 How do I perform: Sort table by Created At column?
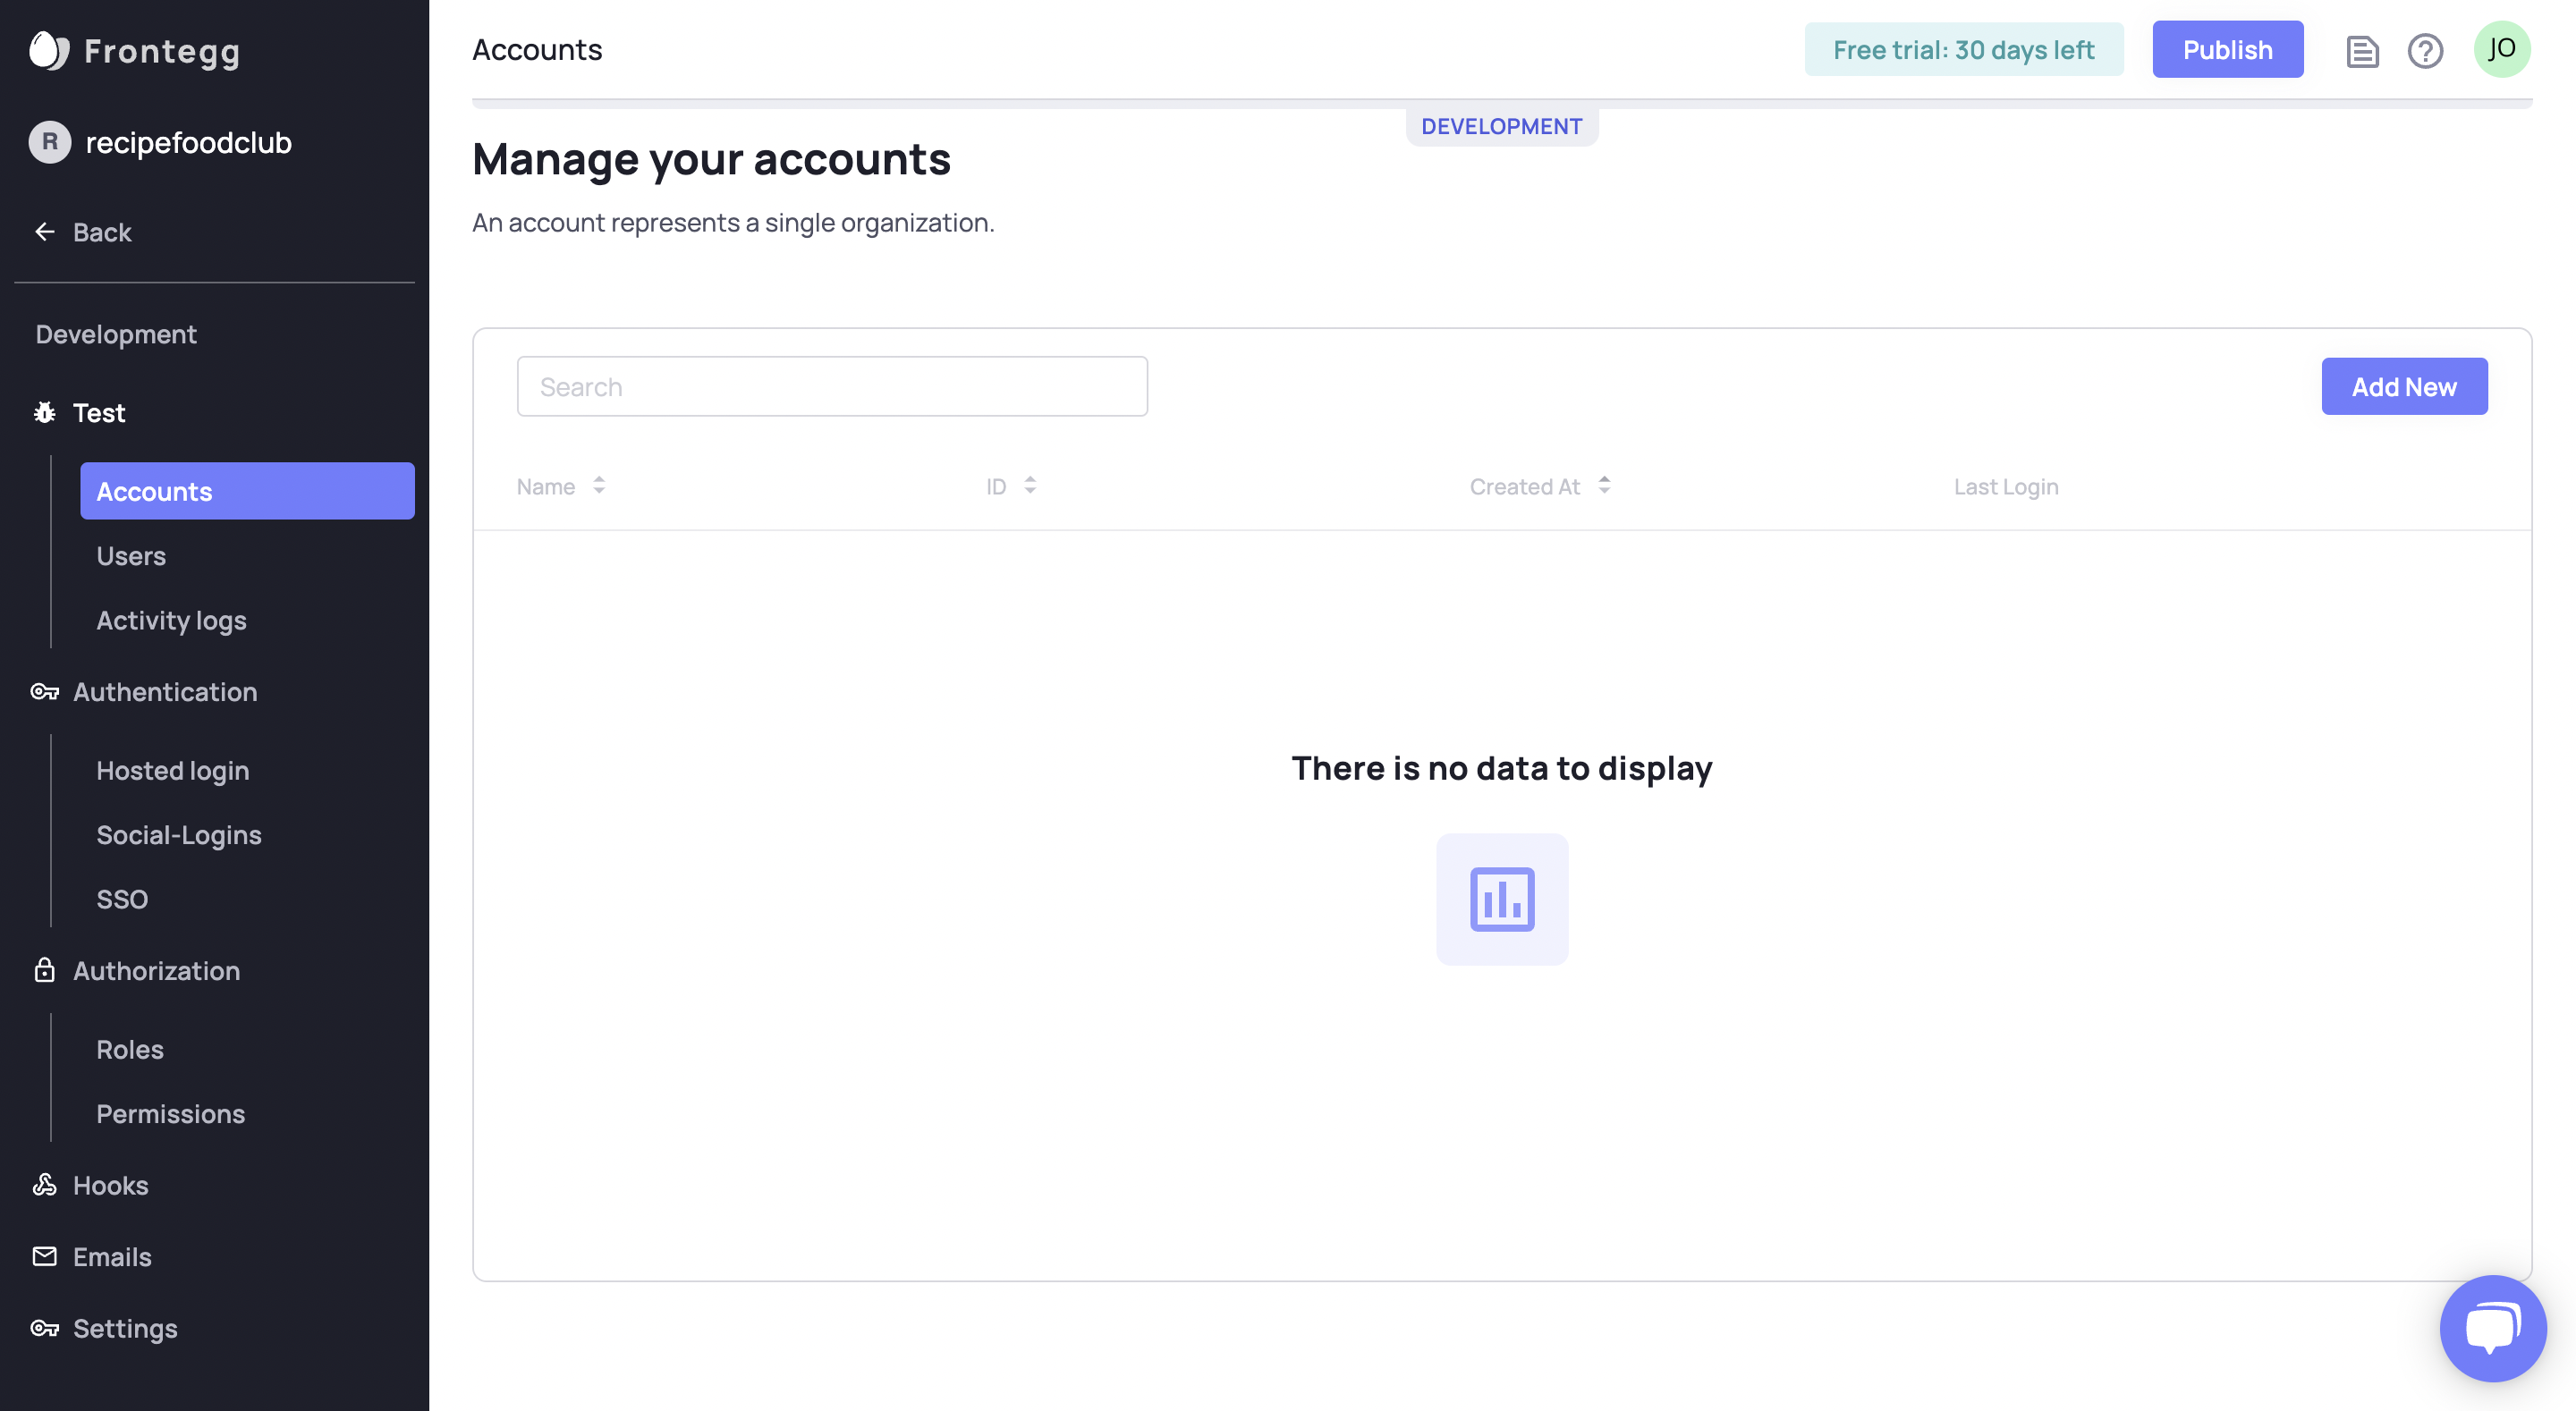[1604, 486]
